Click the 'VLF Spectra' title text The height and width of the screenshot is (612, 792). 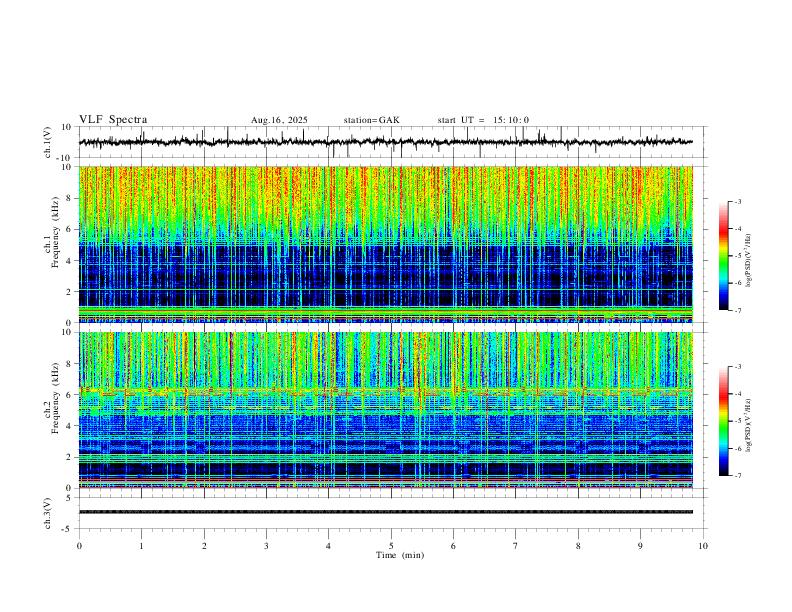coord(113,120)
